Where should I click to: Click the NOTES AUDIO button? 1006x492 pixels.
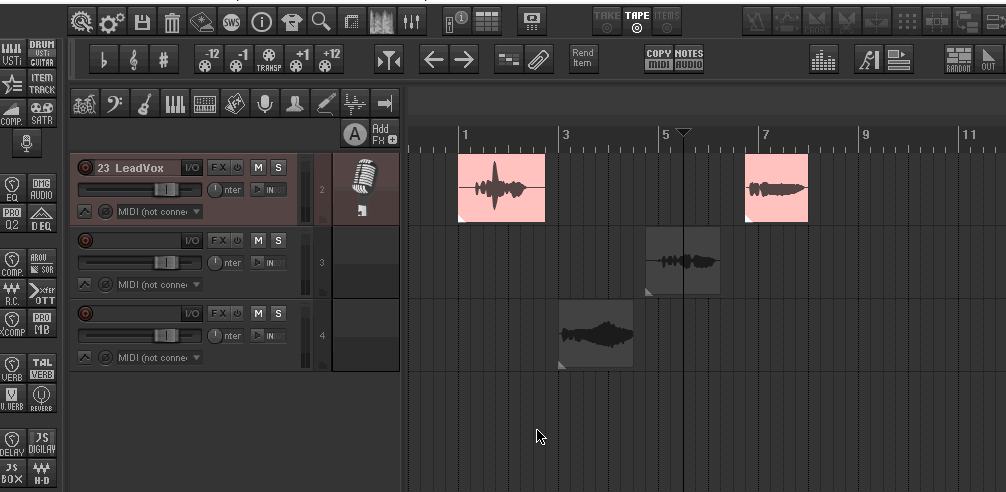pos(689,59)
